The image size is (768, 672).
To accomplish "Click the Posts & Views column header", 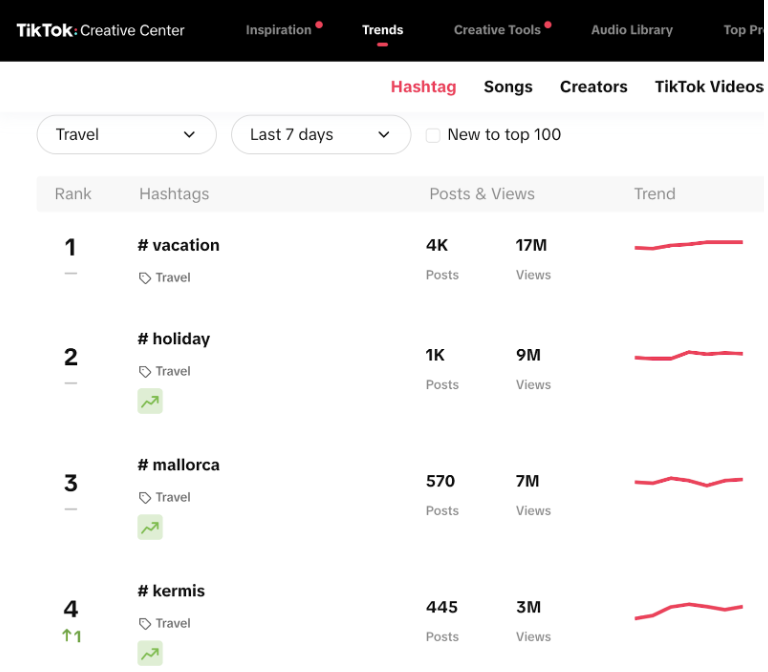I will click(482, 194).
